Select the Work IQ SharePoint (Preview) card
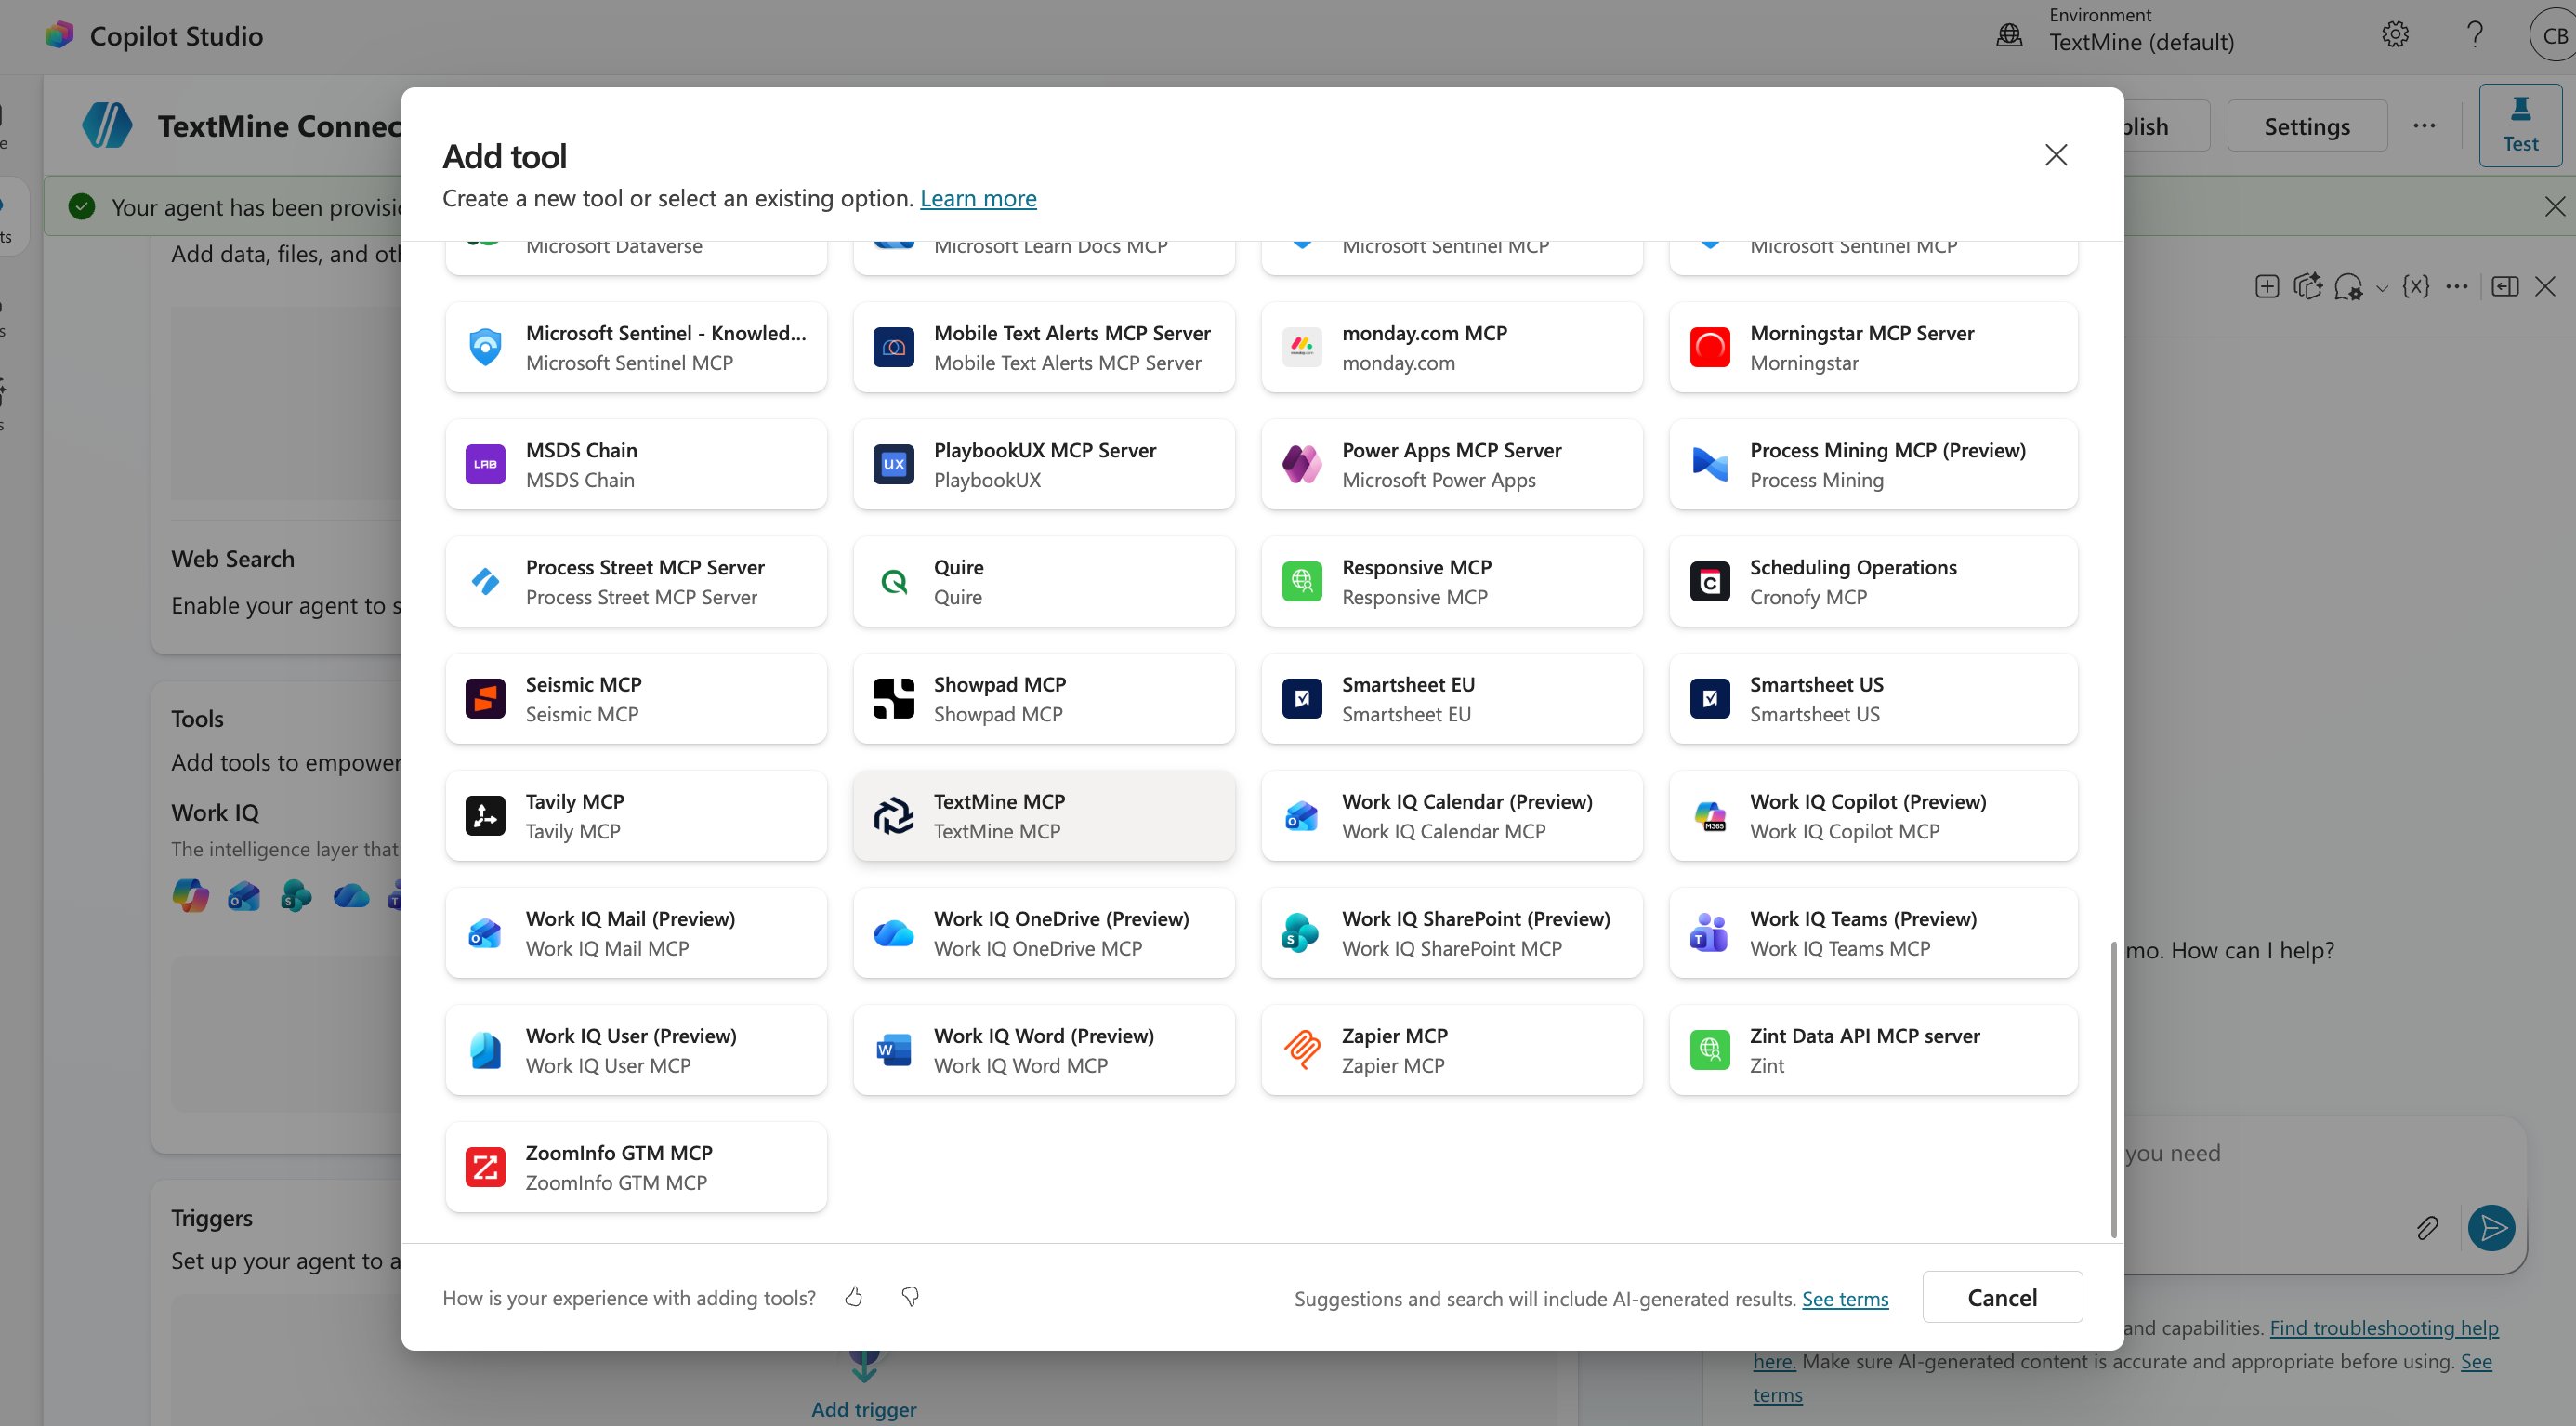Image resolution: width=2576 pixels, height=1426 pixels. (x=1452, y=933)
